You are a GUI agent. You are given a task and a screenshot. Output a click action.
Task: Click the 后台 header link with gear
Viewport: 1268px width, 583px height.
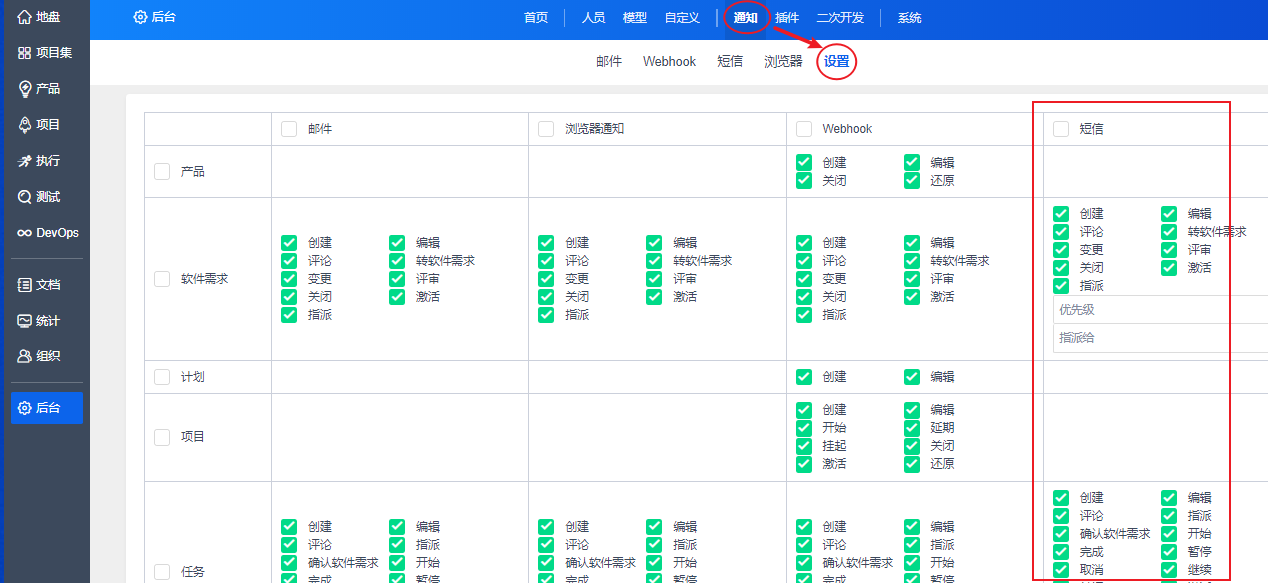155,18
